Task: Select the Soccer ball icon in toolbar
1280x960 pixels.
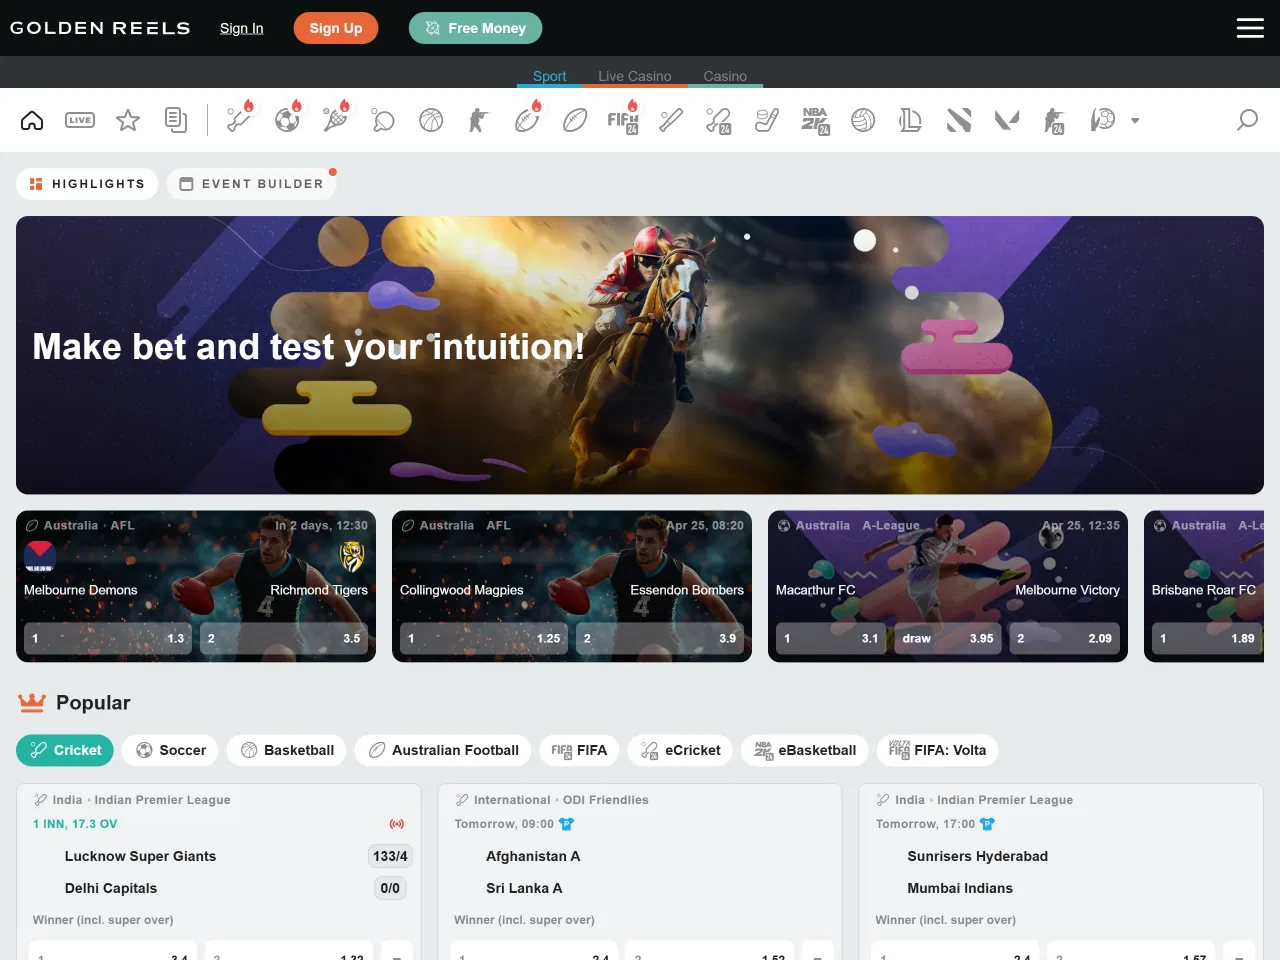Action: tap(287, 119)
